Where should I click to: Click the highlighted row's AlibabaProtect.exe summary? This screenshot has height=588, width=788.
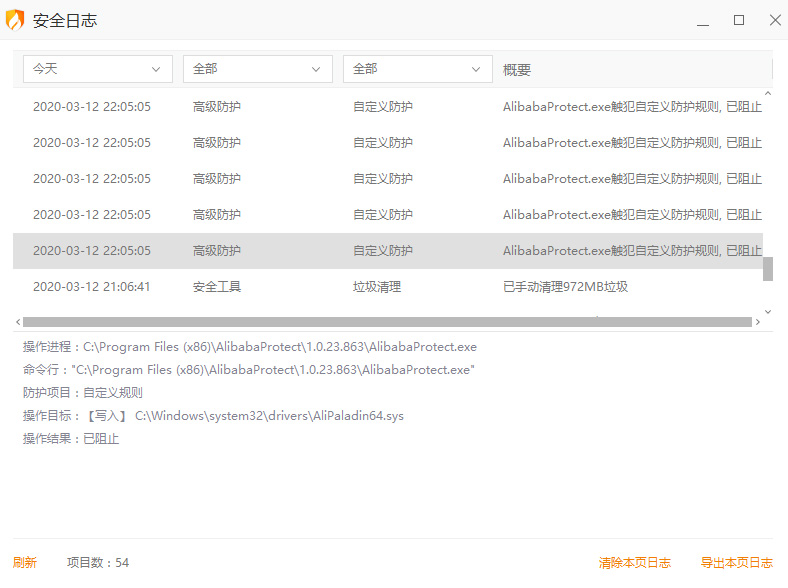[632, 250]
